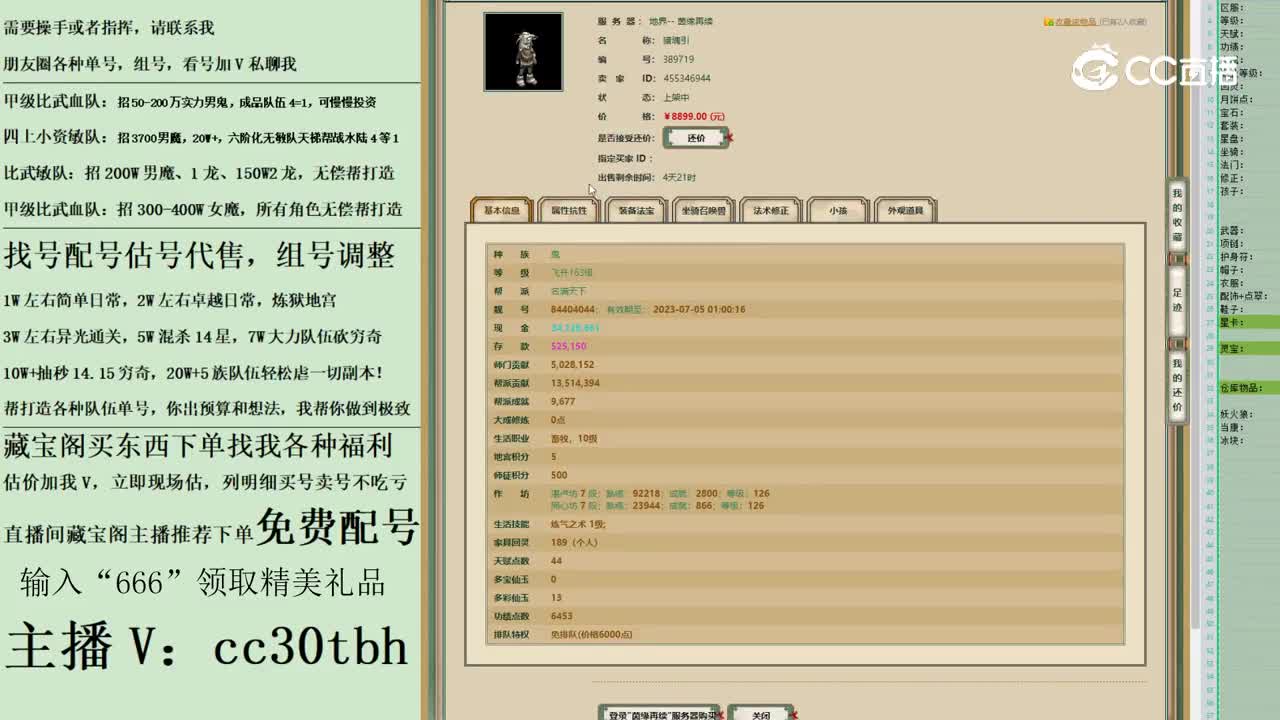The width and height of the screenshot is (1280, 720).
Task: Click the 状态 上架中 text
Action: [676, 97]
